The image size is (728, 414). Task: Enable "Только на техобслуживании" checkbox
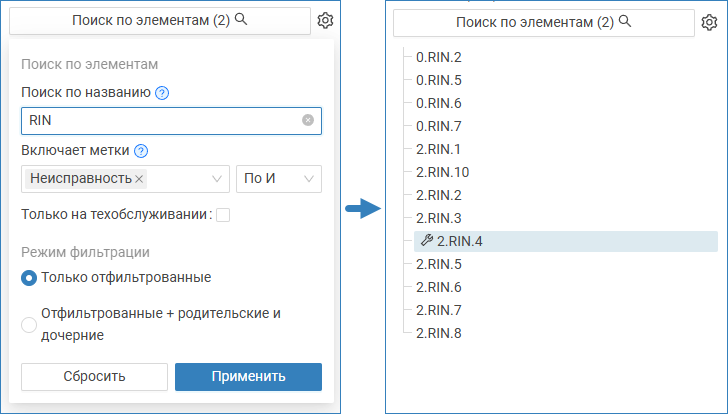click(223, 214)
